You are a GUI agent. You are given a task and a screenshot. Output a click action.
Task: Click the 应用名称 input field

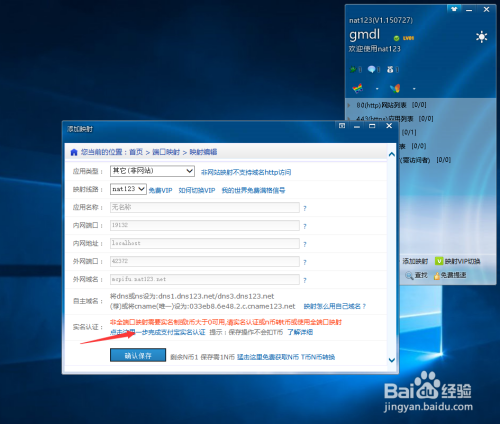tap(205, 207)
